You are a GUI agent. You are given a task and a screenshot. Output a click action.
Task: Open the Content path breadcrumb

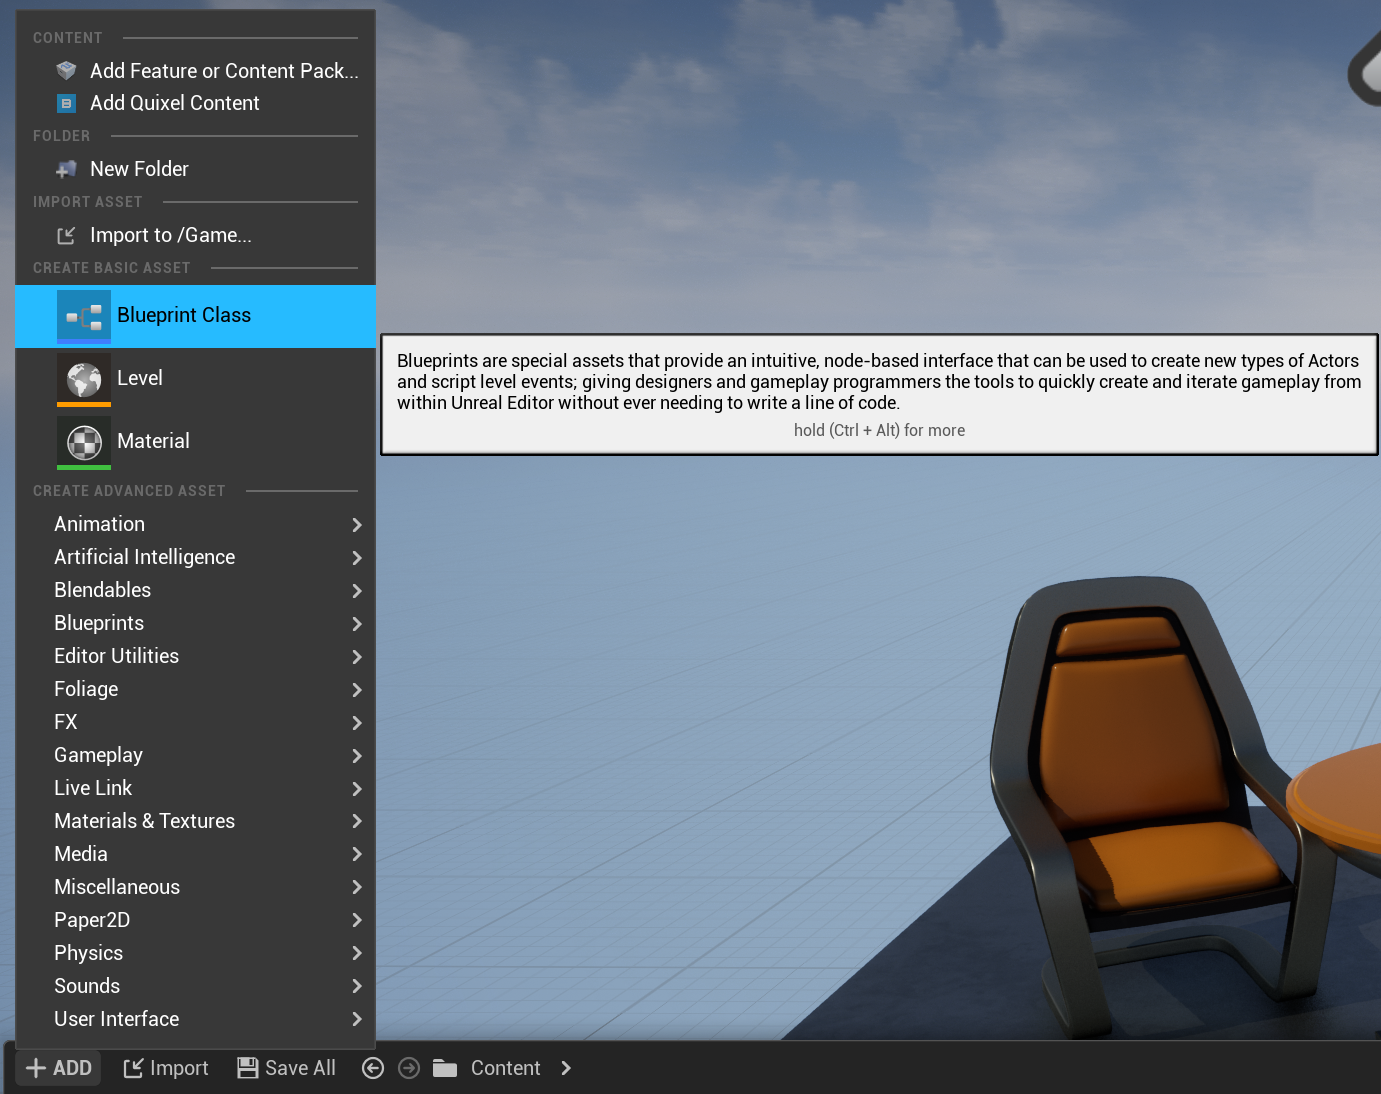(505, 1068)
